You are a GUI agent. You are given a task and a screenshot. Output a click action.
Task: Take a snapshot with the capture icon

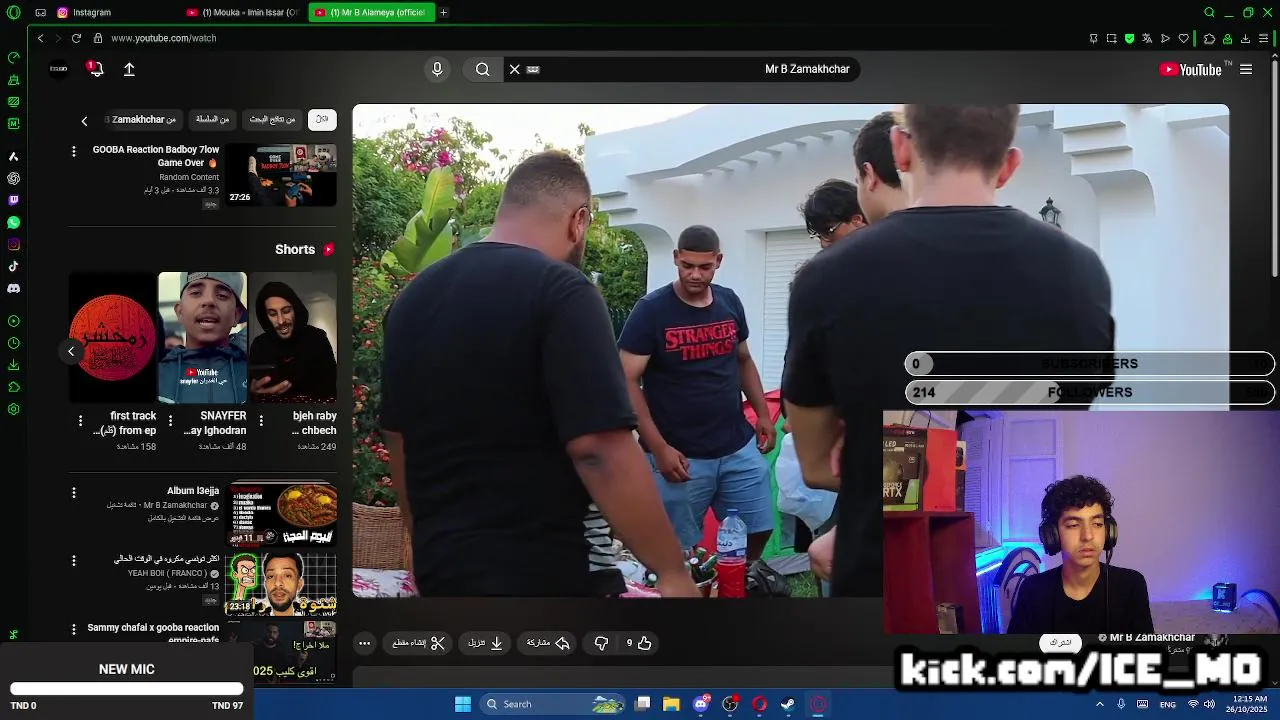tap(1111, 38)
